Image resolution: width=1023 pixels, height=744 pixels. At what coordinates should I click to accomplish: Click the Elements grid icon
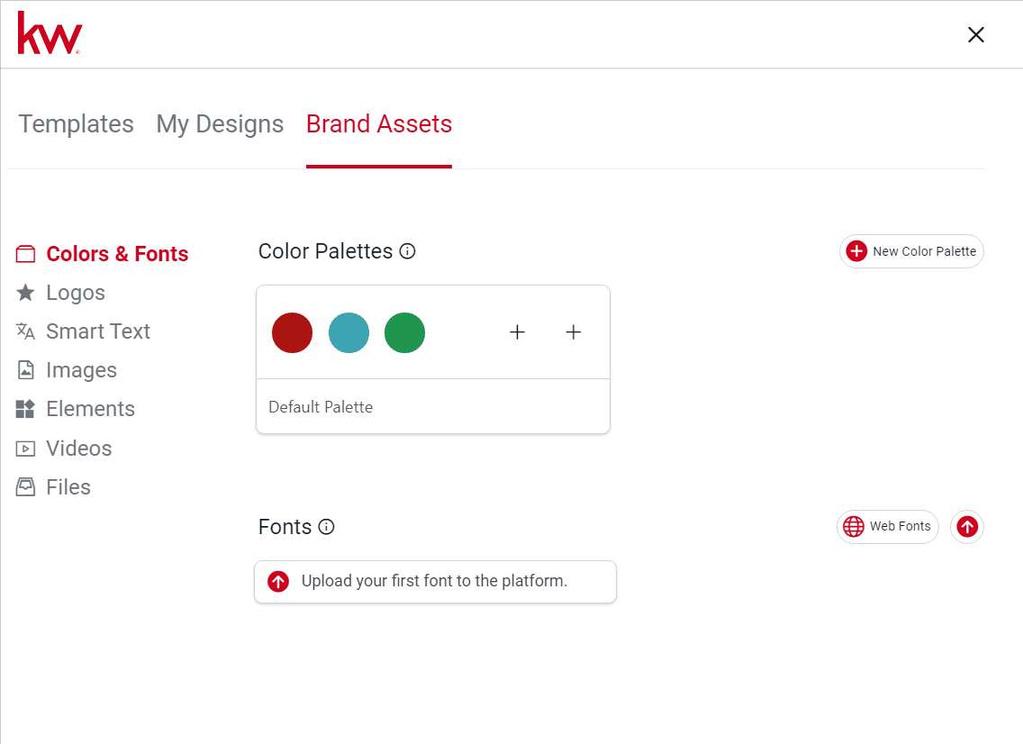pos(26,409)
